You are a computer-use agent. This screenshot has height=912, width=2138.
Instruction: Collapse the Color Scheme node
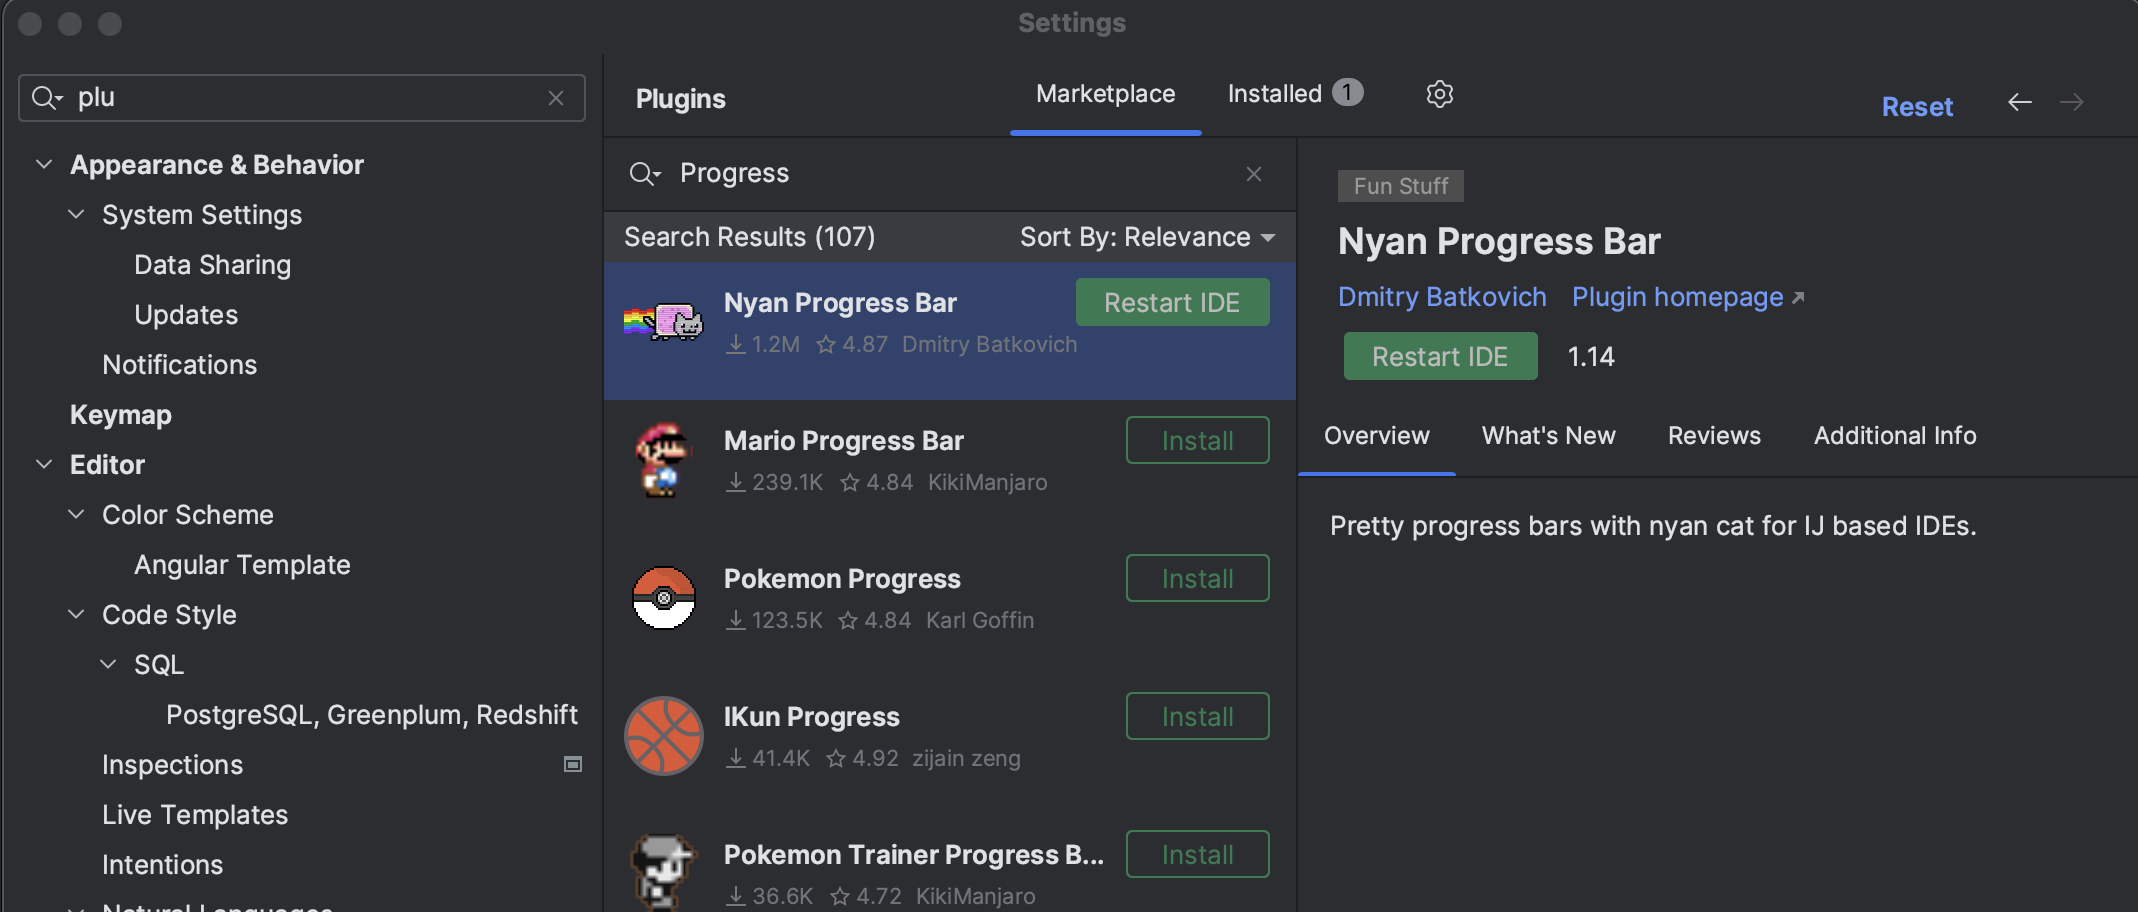tap(76, 514)
